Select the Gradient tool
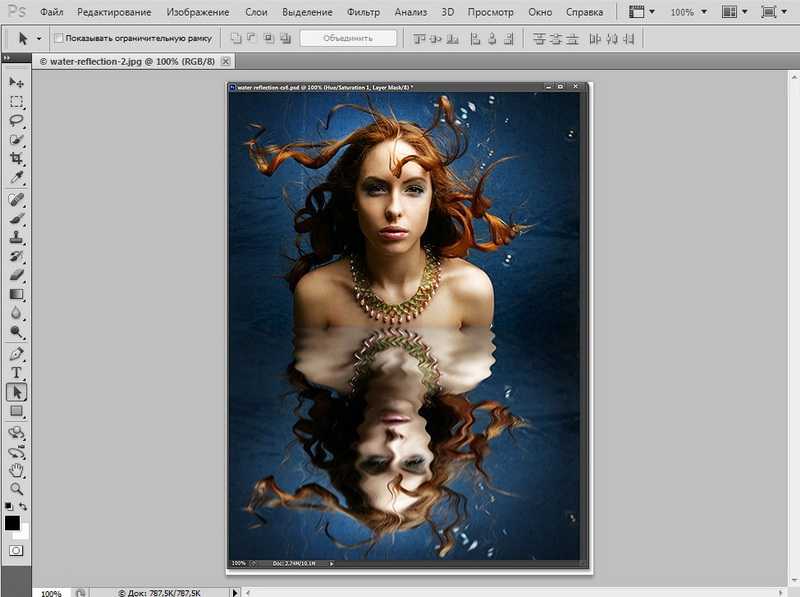800x597 pixels. click(16, 294)
